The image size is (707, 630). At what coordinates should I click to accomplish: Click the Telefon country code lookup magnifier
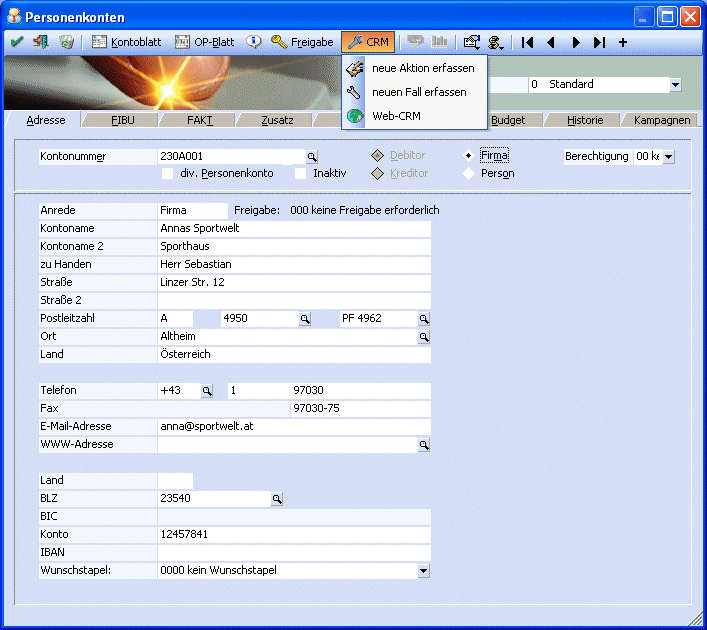pos(207,391)
